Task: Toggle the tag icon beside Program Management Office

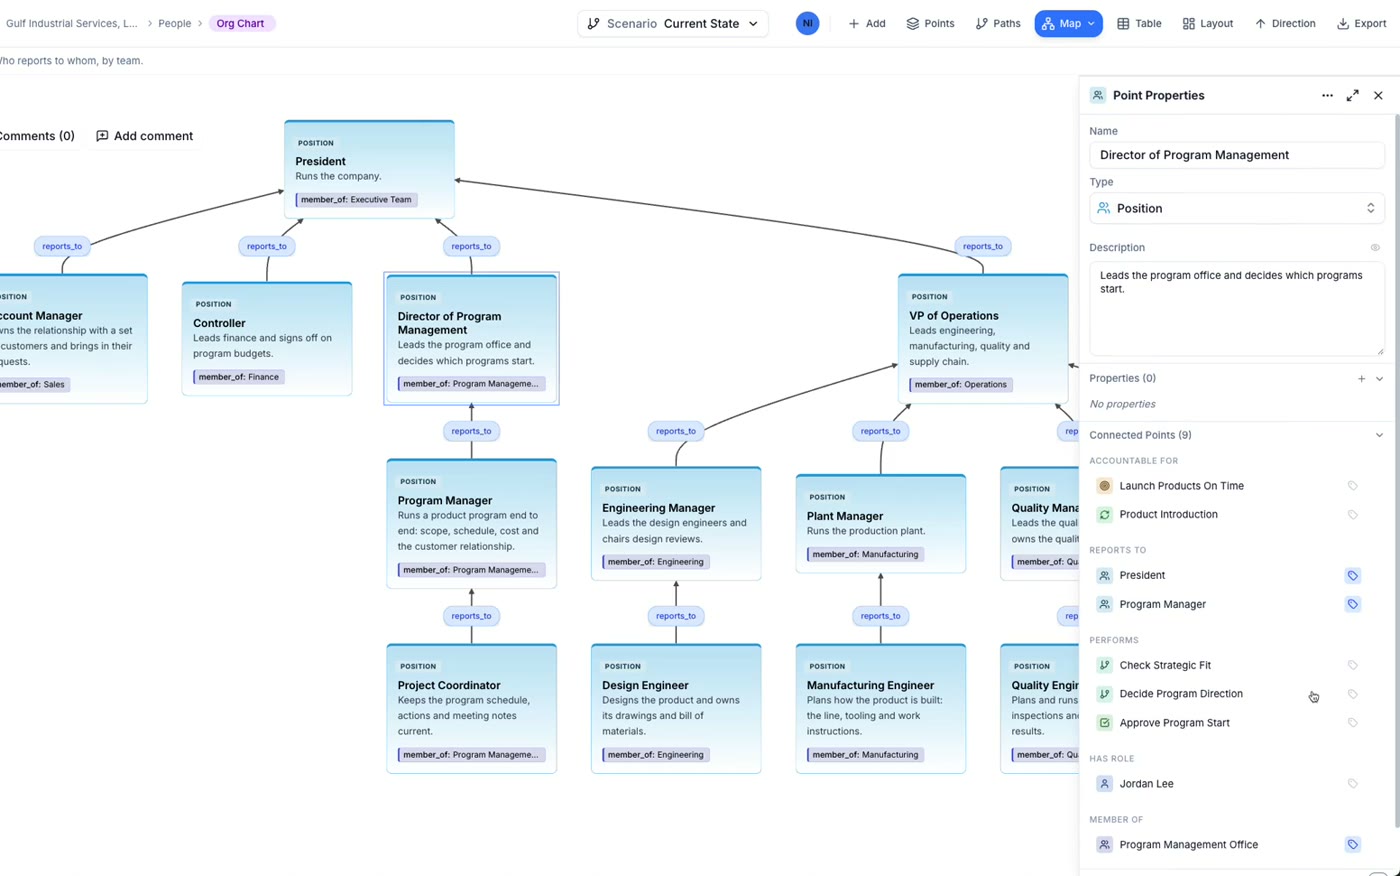Action: coord(1352,845)
